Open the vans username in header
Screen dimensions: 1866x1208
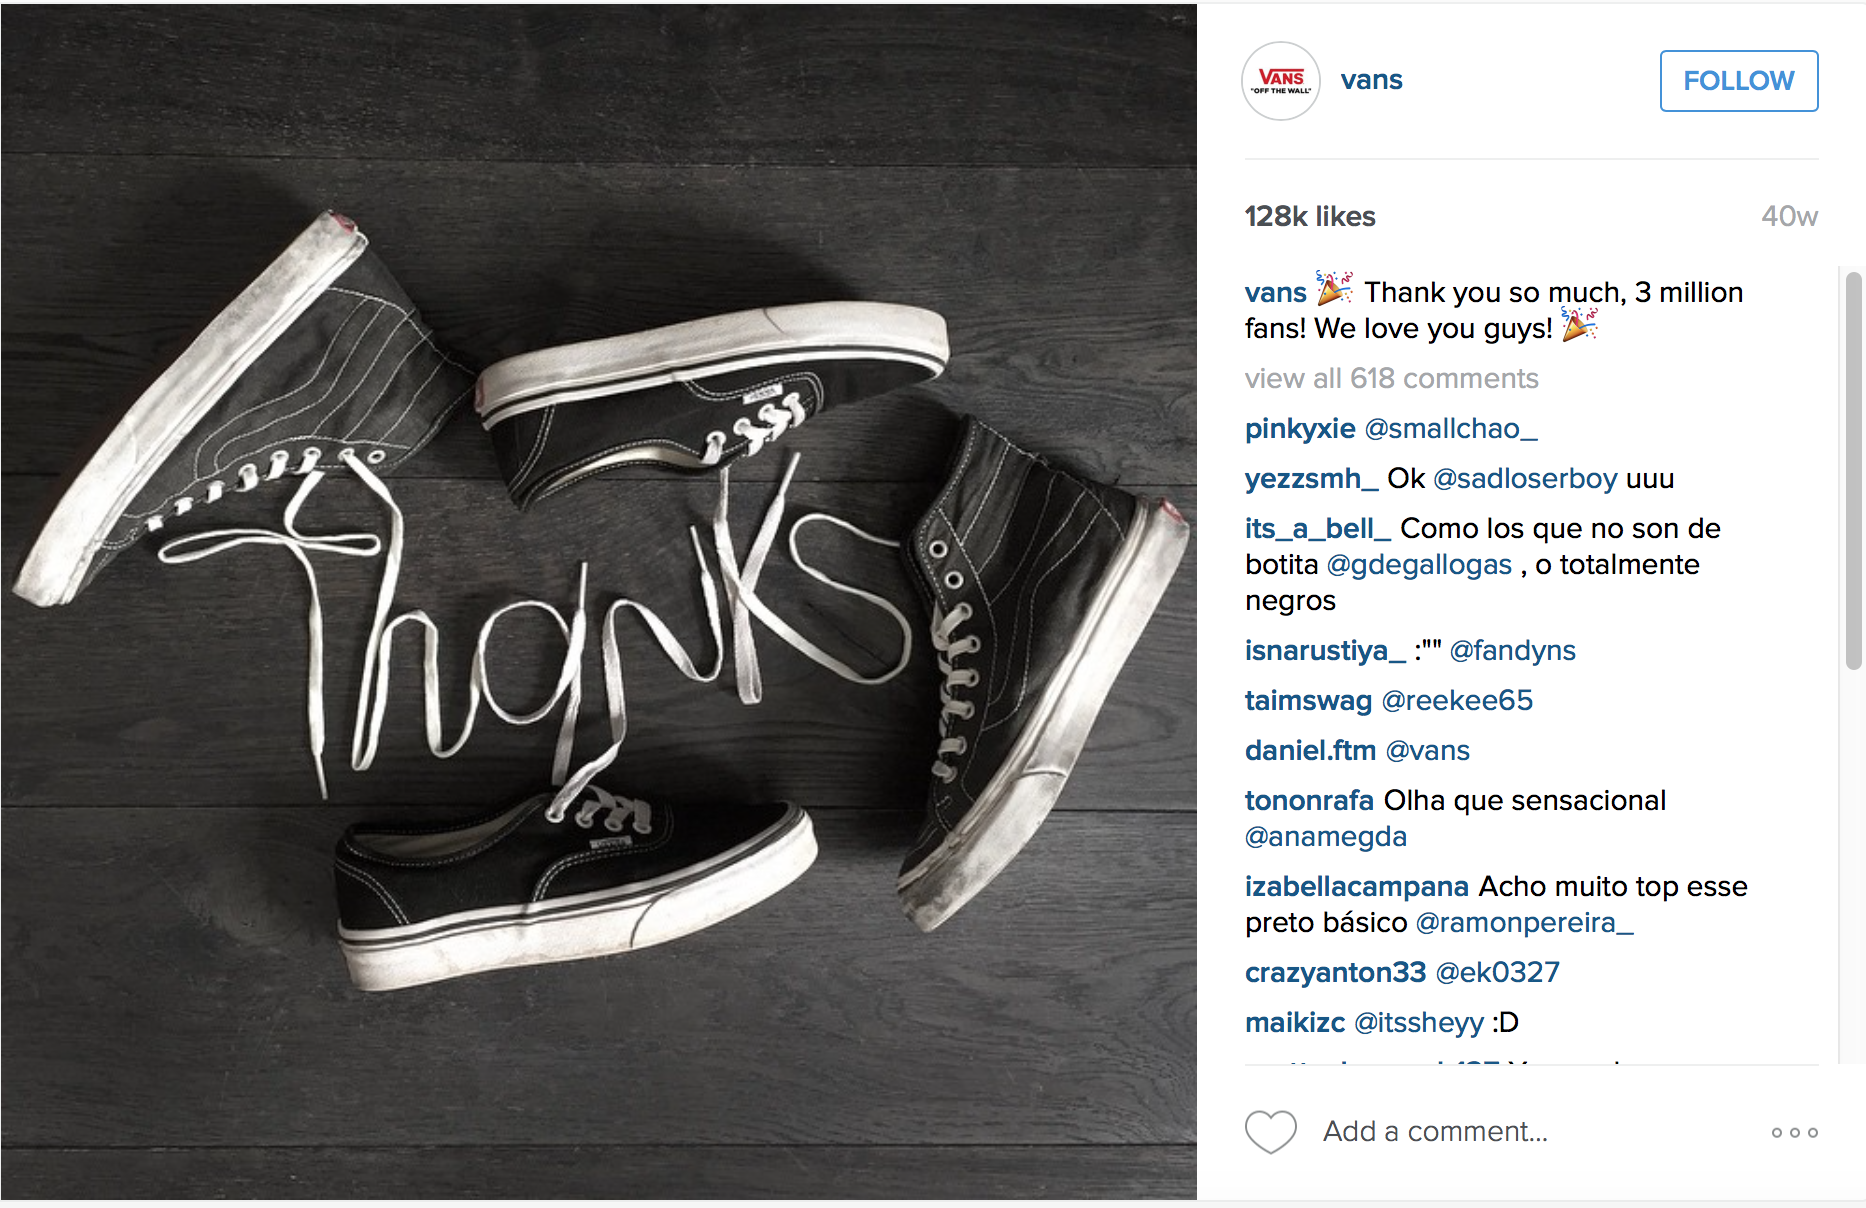[1371, 80]
